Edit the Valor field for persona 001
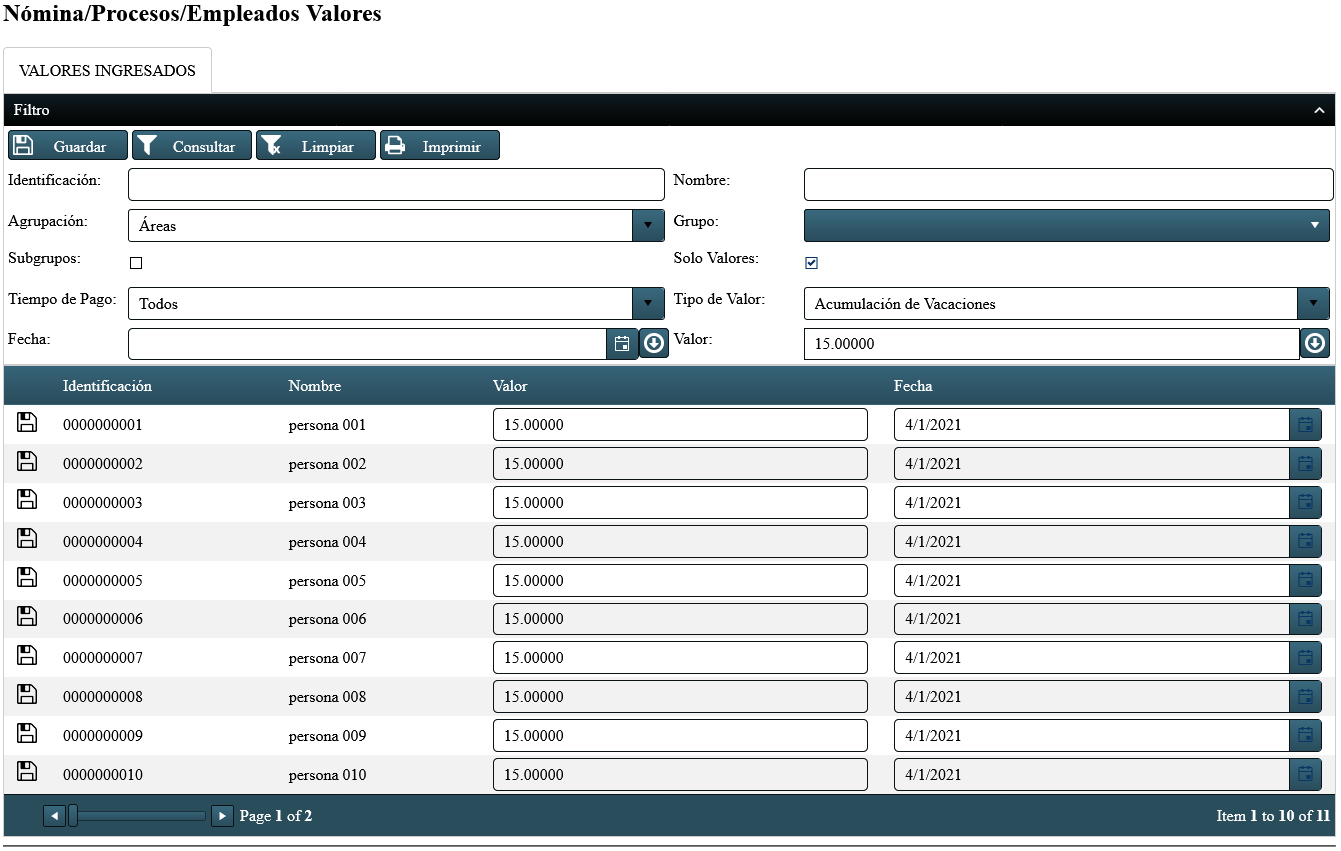The image size is (1341, 851). [680, 425]
